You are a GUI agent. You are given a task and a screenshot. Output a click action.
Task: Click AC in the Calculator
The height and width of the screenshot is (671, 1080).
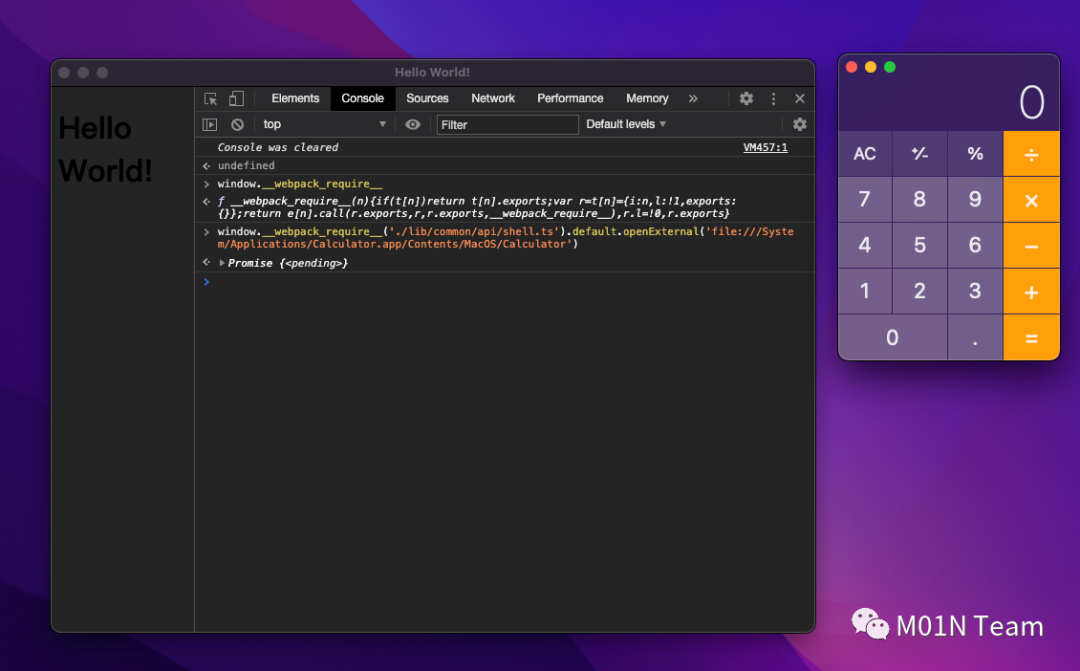[864, 154]
